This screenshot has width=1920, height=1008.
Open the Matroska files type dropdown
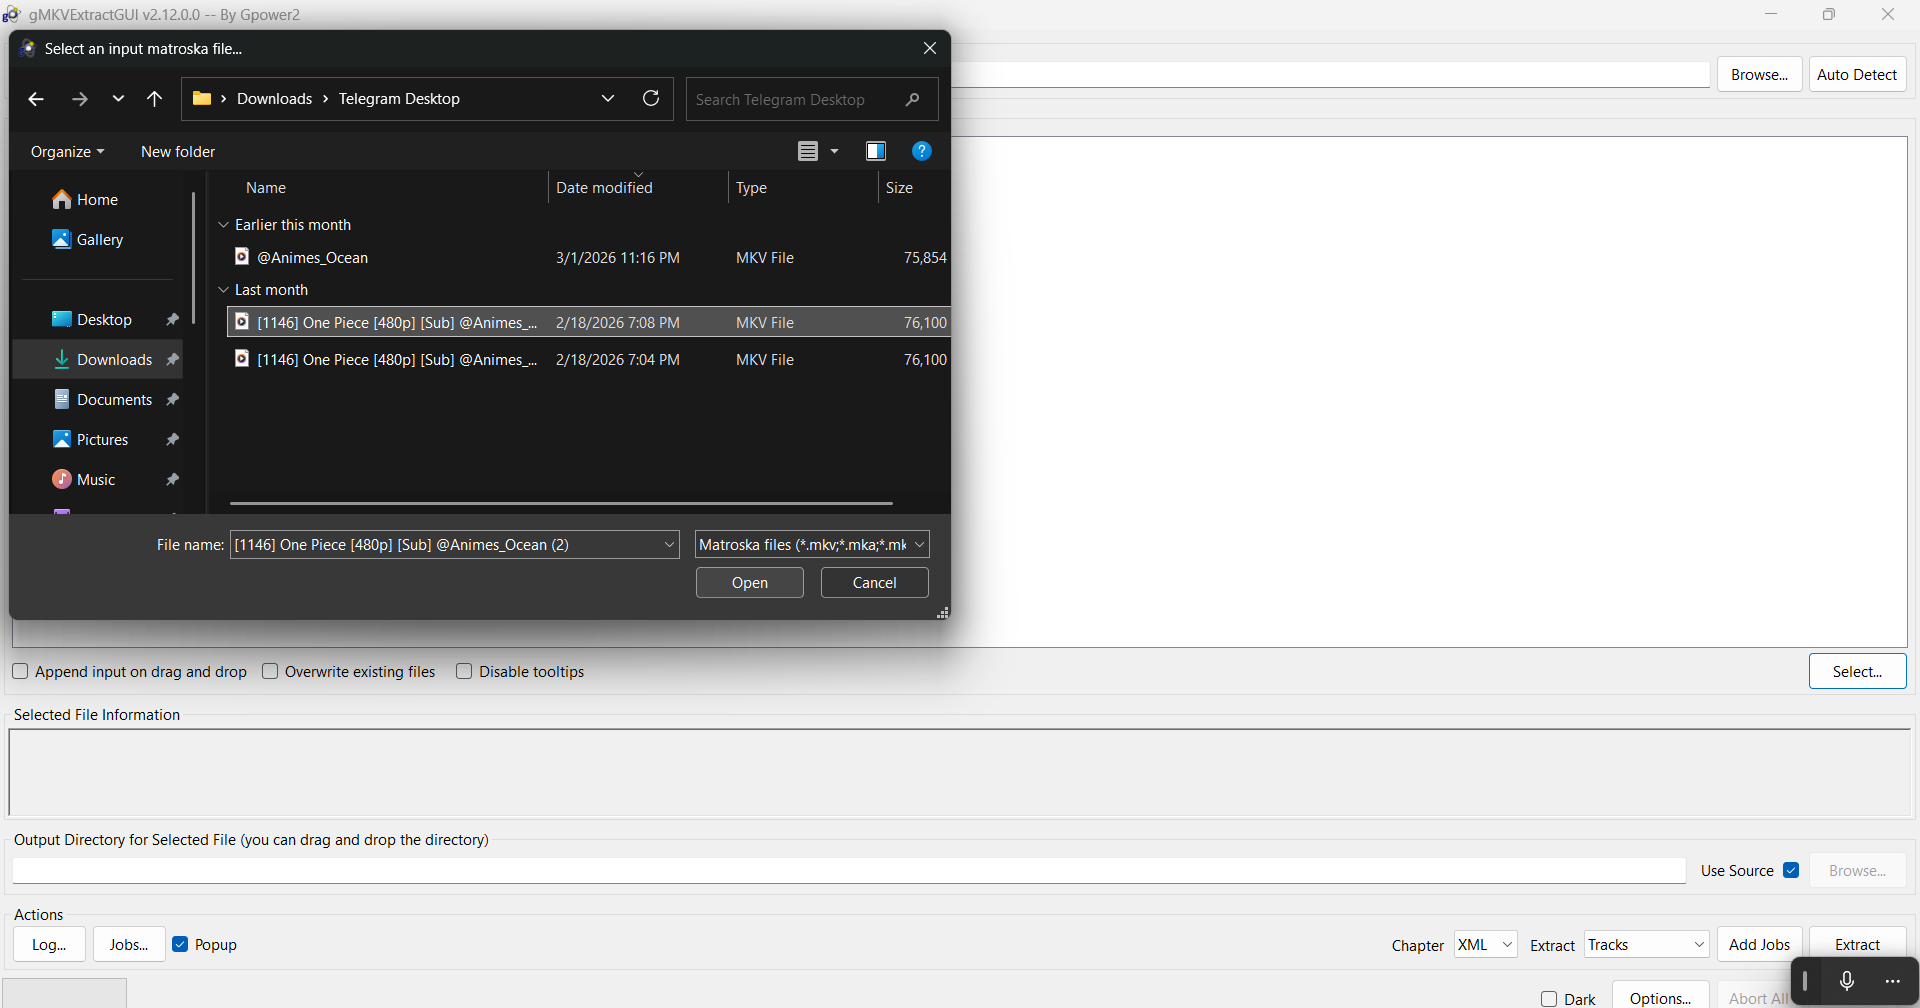pos(812,545)
